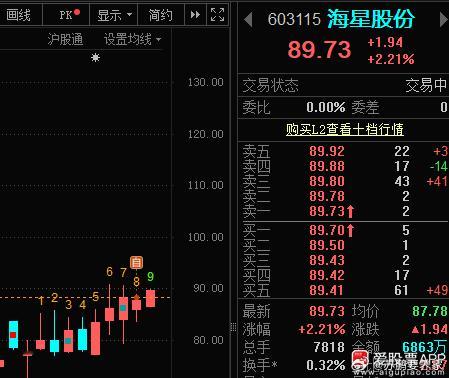Click 卖三 price 89.80
Screen dimensions: 449x378
[x=327, y=181]
